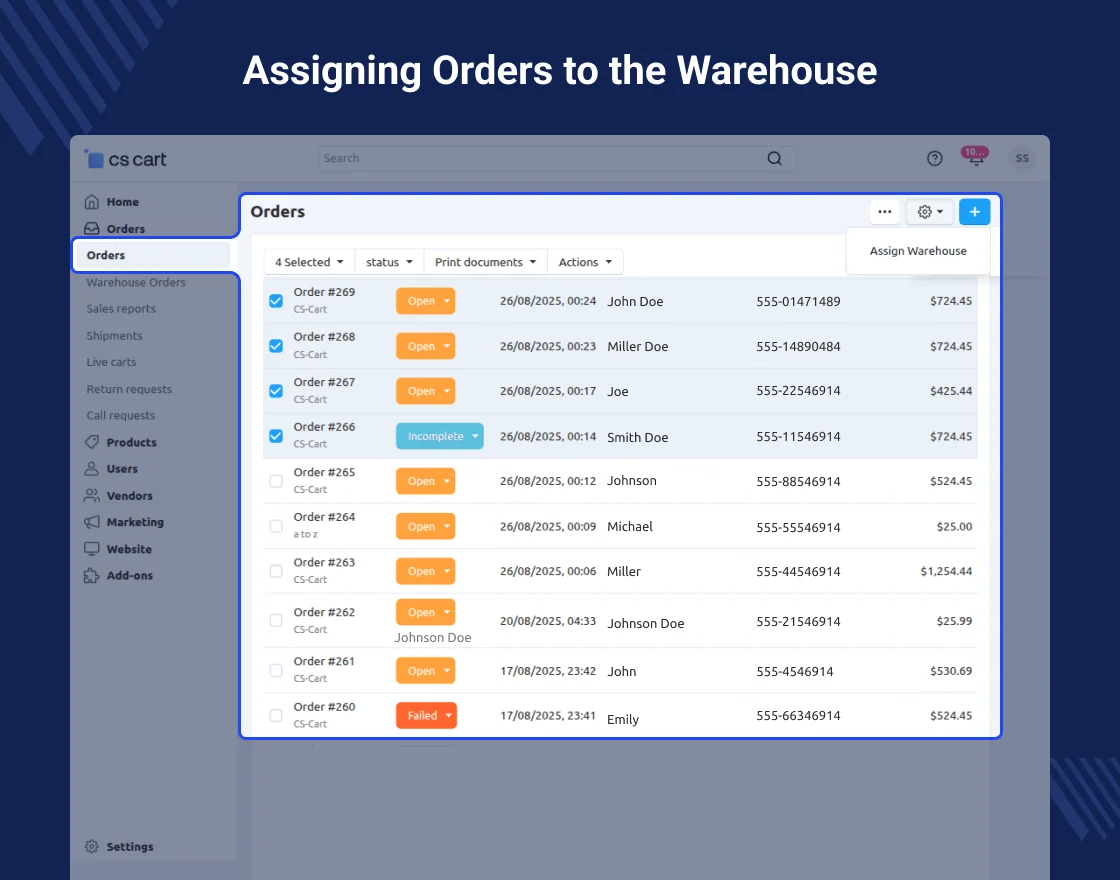The width and height of the screenshot is (1120, 880).
Task: Expand the 4 Selected dropdown
Action: point(309,262)
